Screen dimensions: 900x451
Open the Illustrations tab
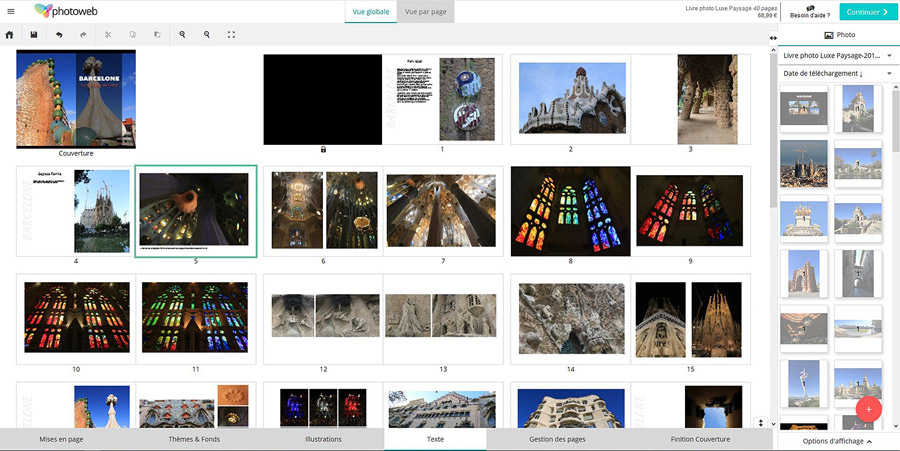(323, 439)
